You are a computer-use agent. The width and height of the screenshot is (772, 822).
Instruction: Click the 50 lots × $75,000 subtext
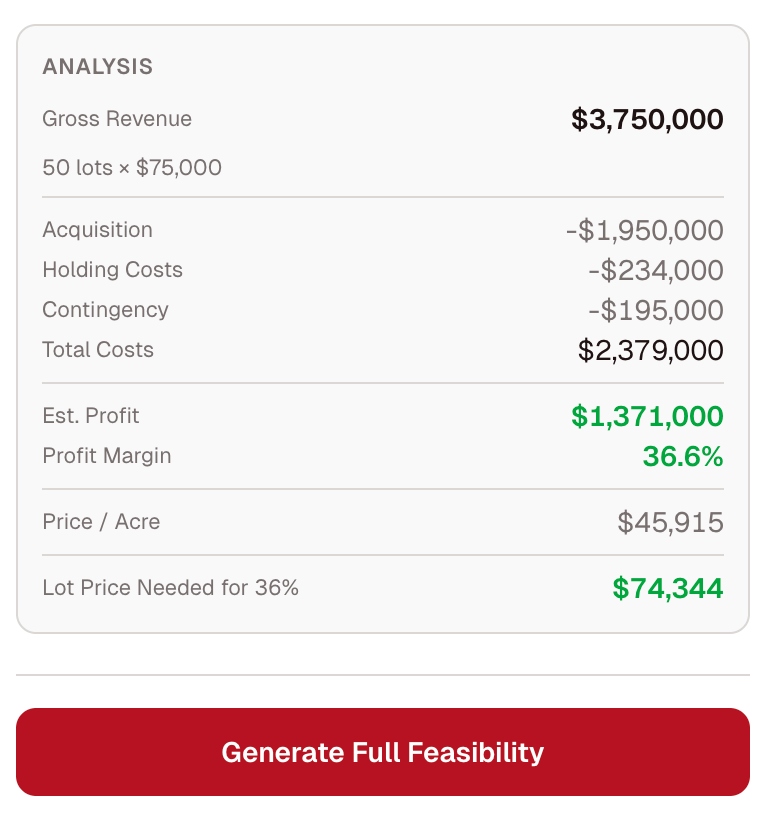click(x=132, y=167)
